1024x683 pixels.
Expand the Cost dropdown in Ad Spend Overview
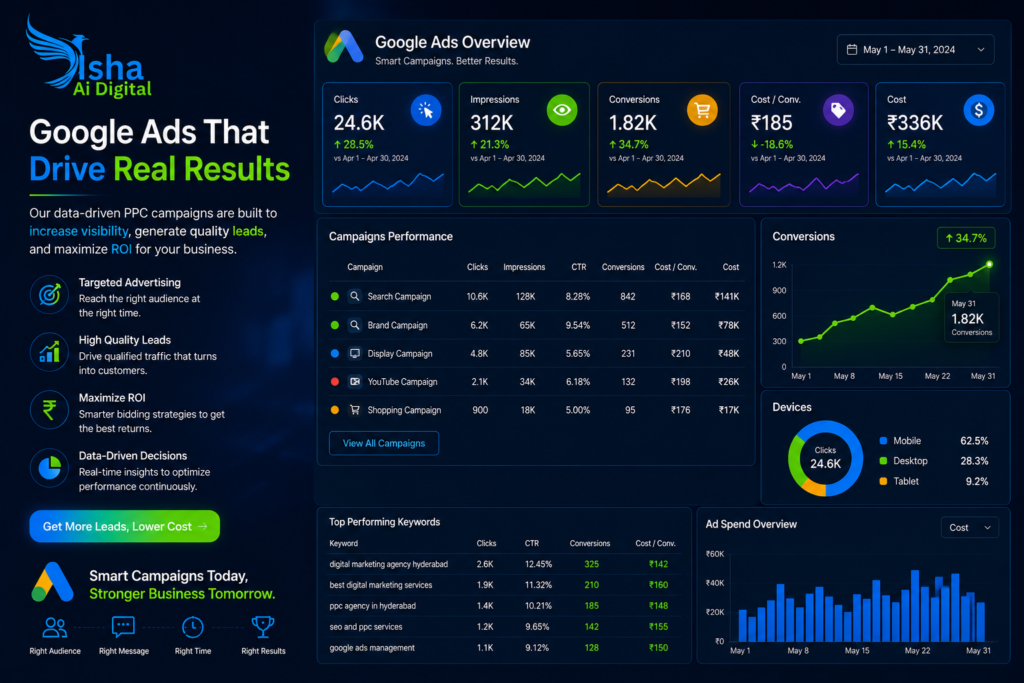970,528
